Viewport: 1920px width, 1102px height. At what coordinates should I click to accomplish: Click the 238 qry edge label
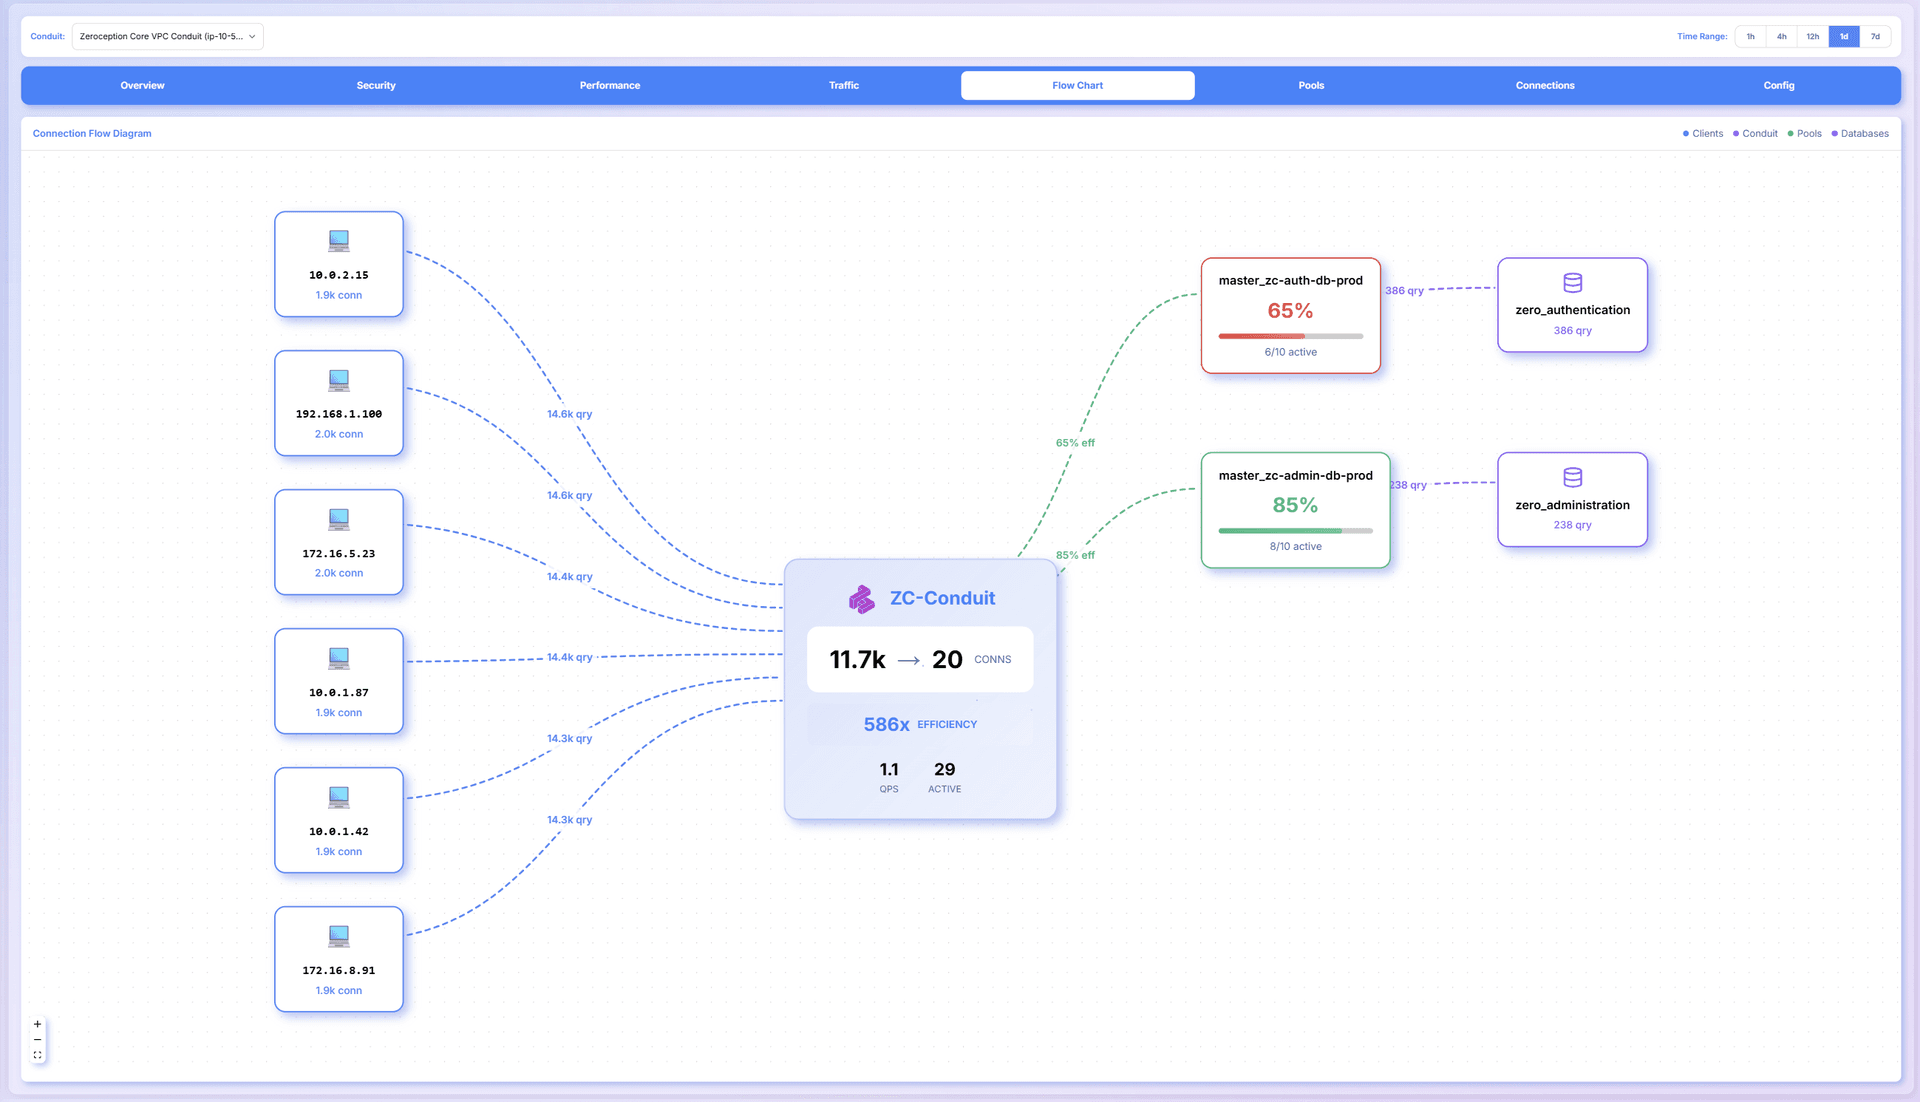click(1409, 485)
